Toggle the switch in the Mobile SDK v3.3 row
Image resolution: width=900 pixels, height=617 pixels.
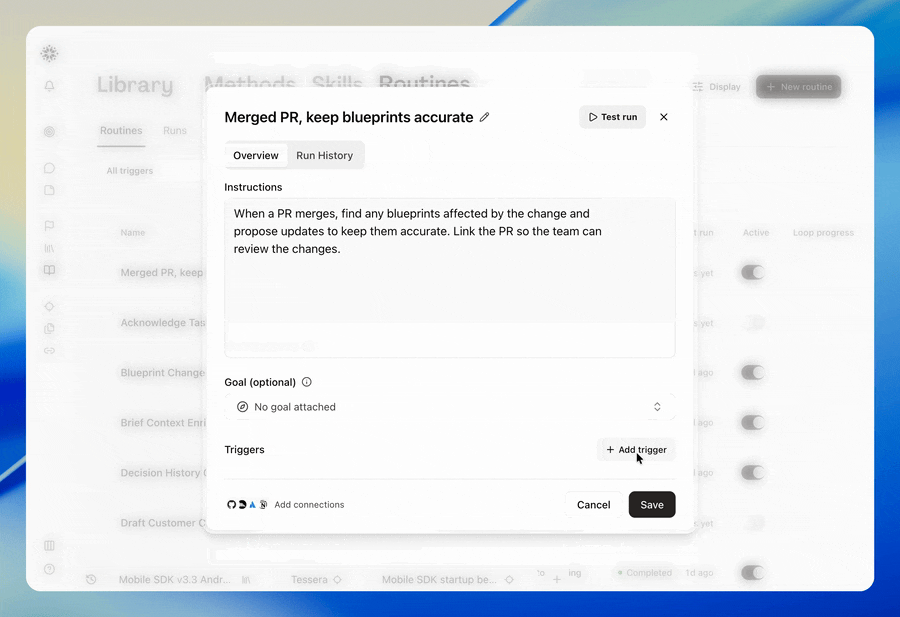point(752,572)
